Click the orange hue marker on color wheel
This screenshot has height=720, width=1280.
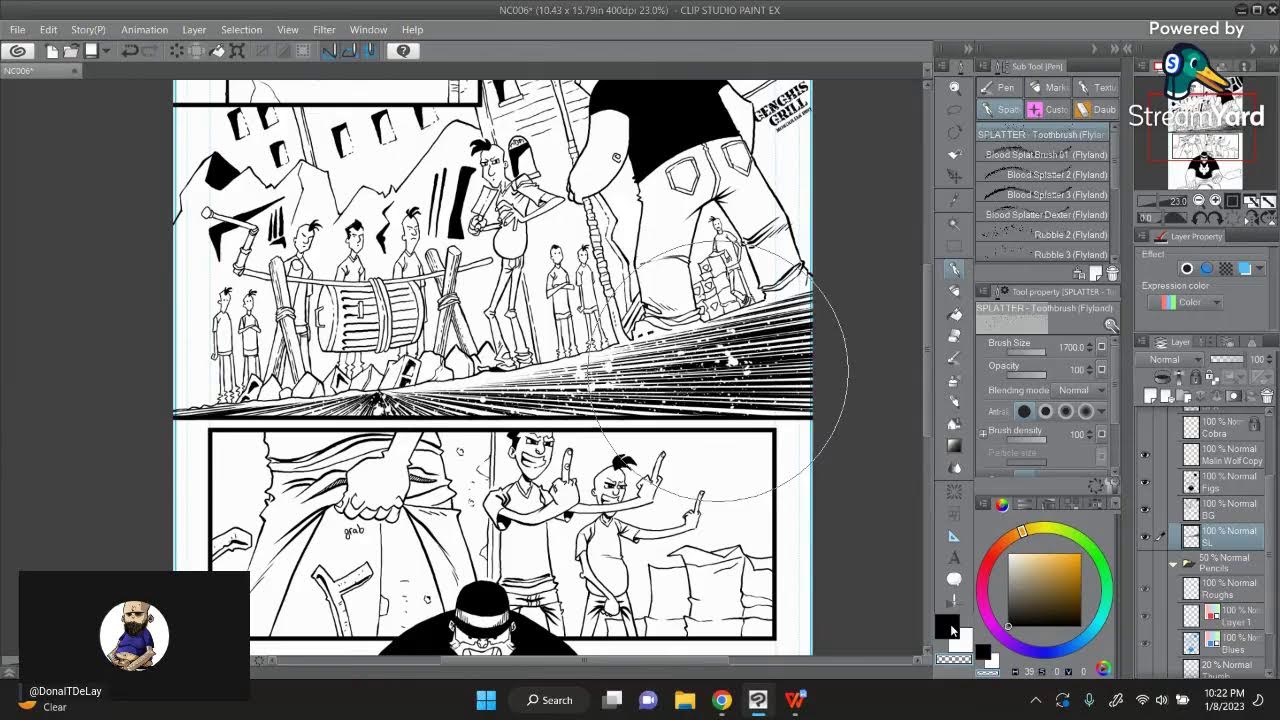pos(1022,531)
